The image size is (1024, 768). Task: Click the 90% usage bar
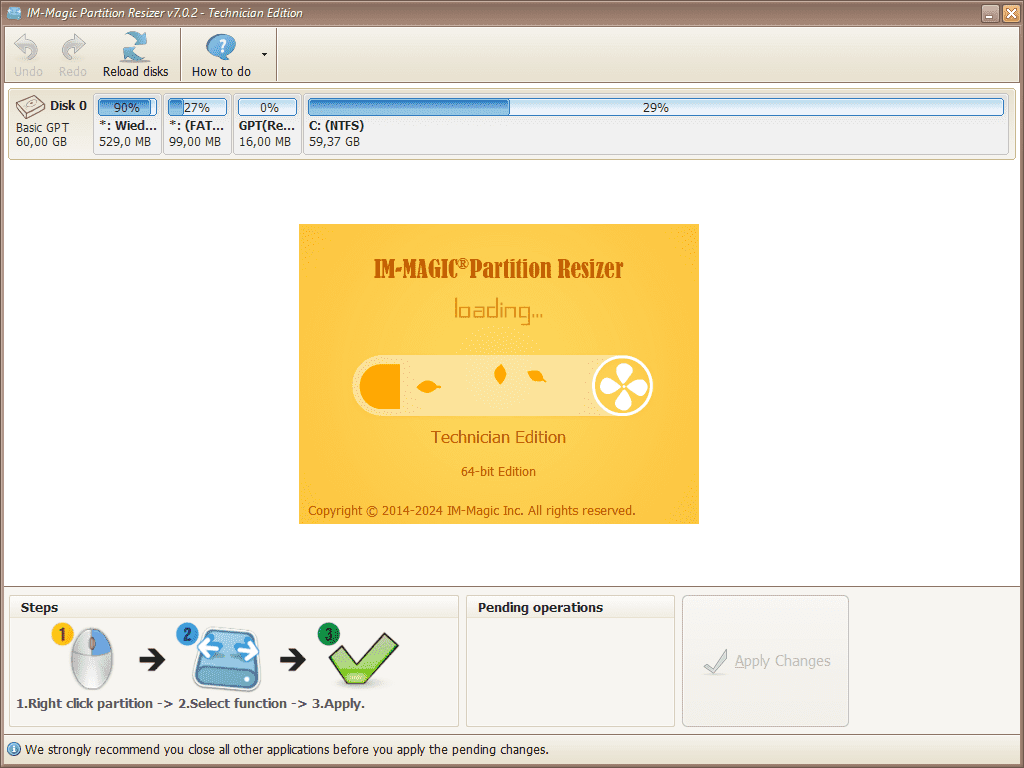pos(127,107)
